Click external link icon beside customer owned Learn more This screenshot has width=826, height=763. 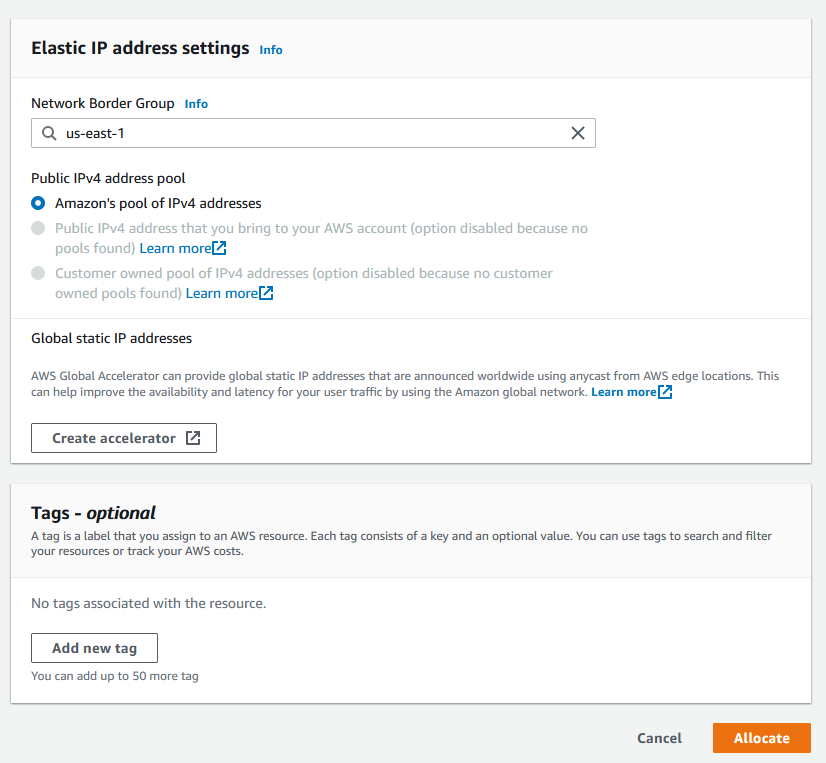pos(266,293)
